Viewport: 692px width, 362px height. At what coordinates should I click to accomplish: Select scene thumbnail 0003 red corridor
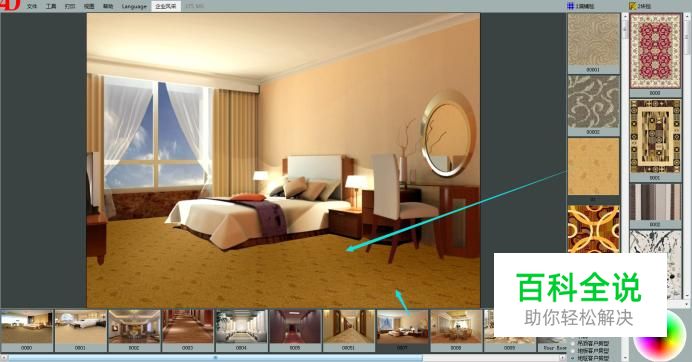click(x=188, y=330)
